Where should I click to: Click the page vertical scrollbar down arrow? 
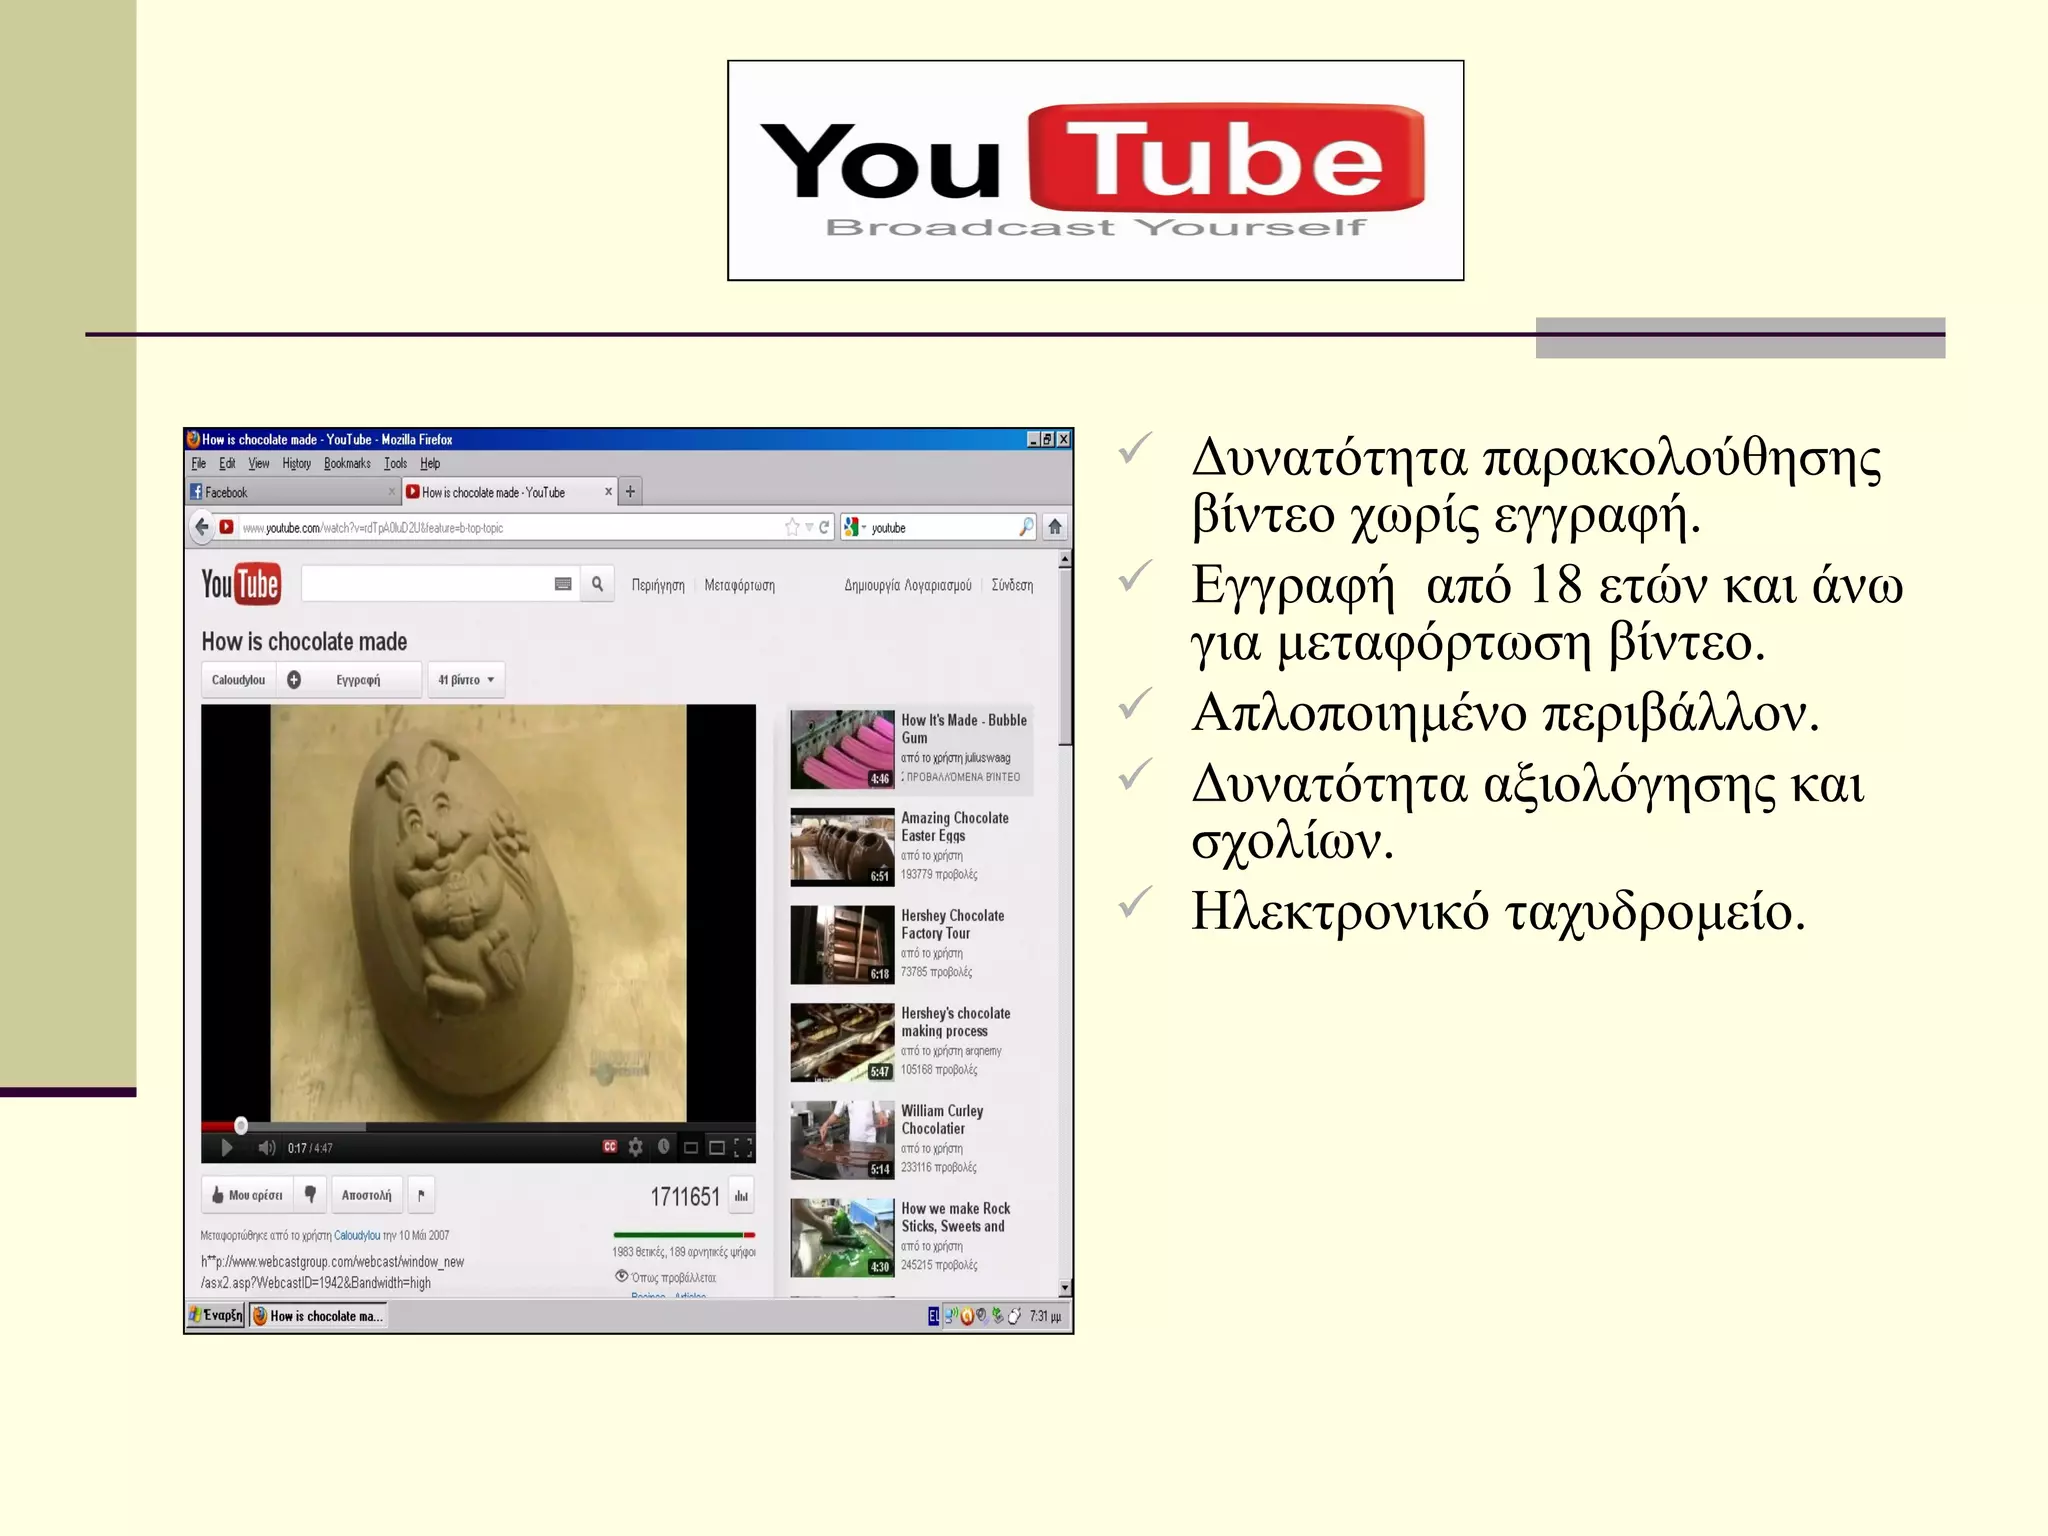(1065, 1288)
